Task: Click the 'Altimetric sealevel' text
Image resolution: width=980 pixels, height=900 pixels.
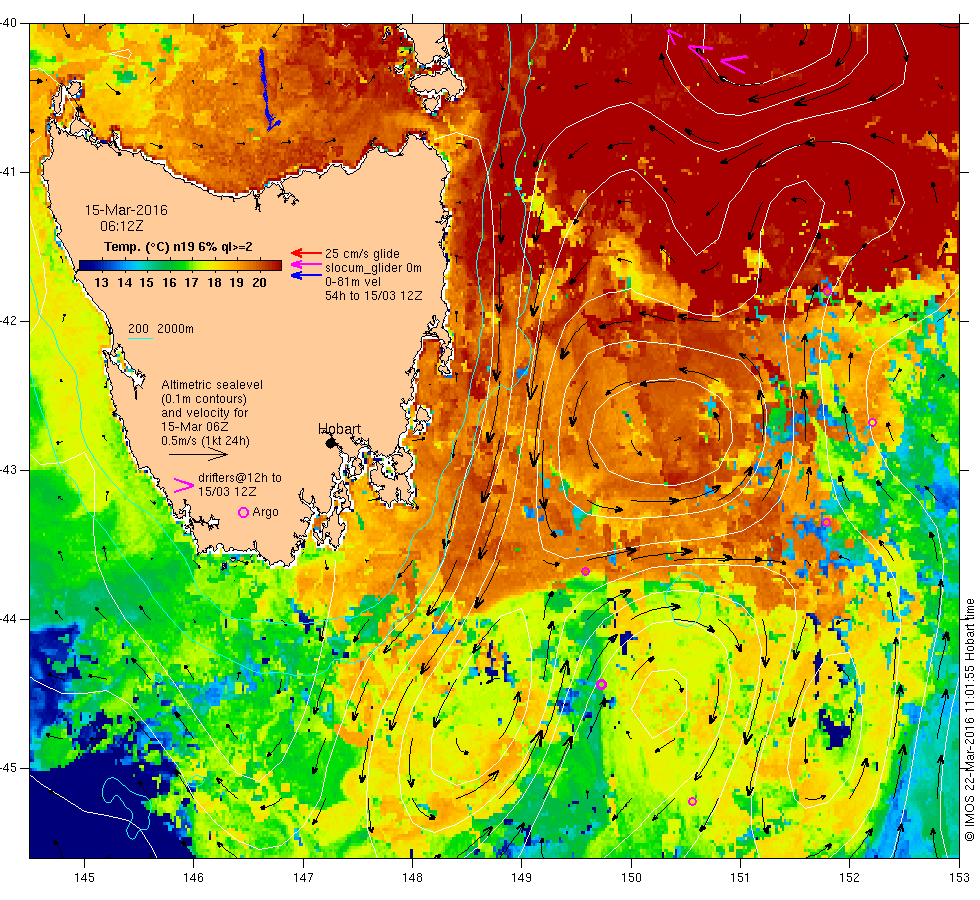Action: [x=212, y=385]
